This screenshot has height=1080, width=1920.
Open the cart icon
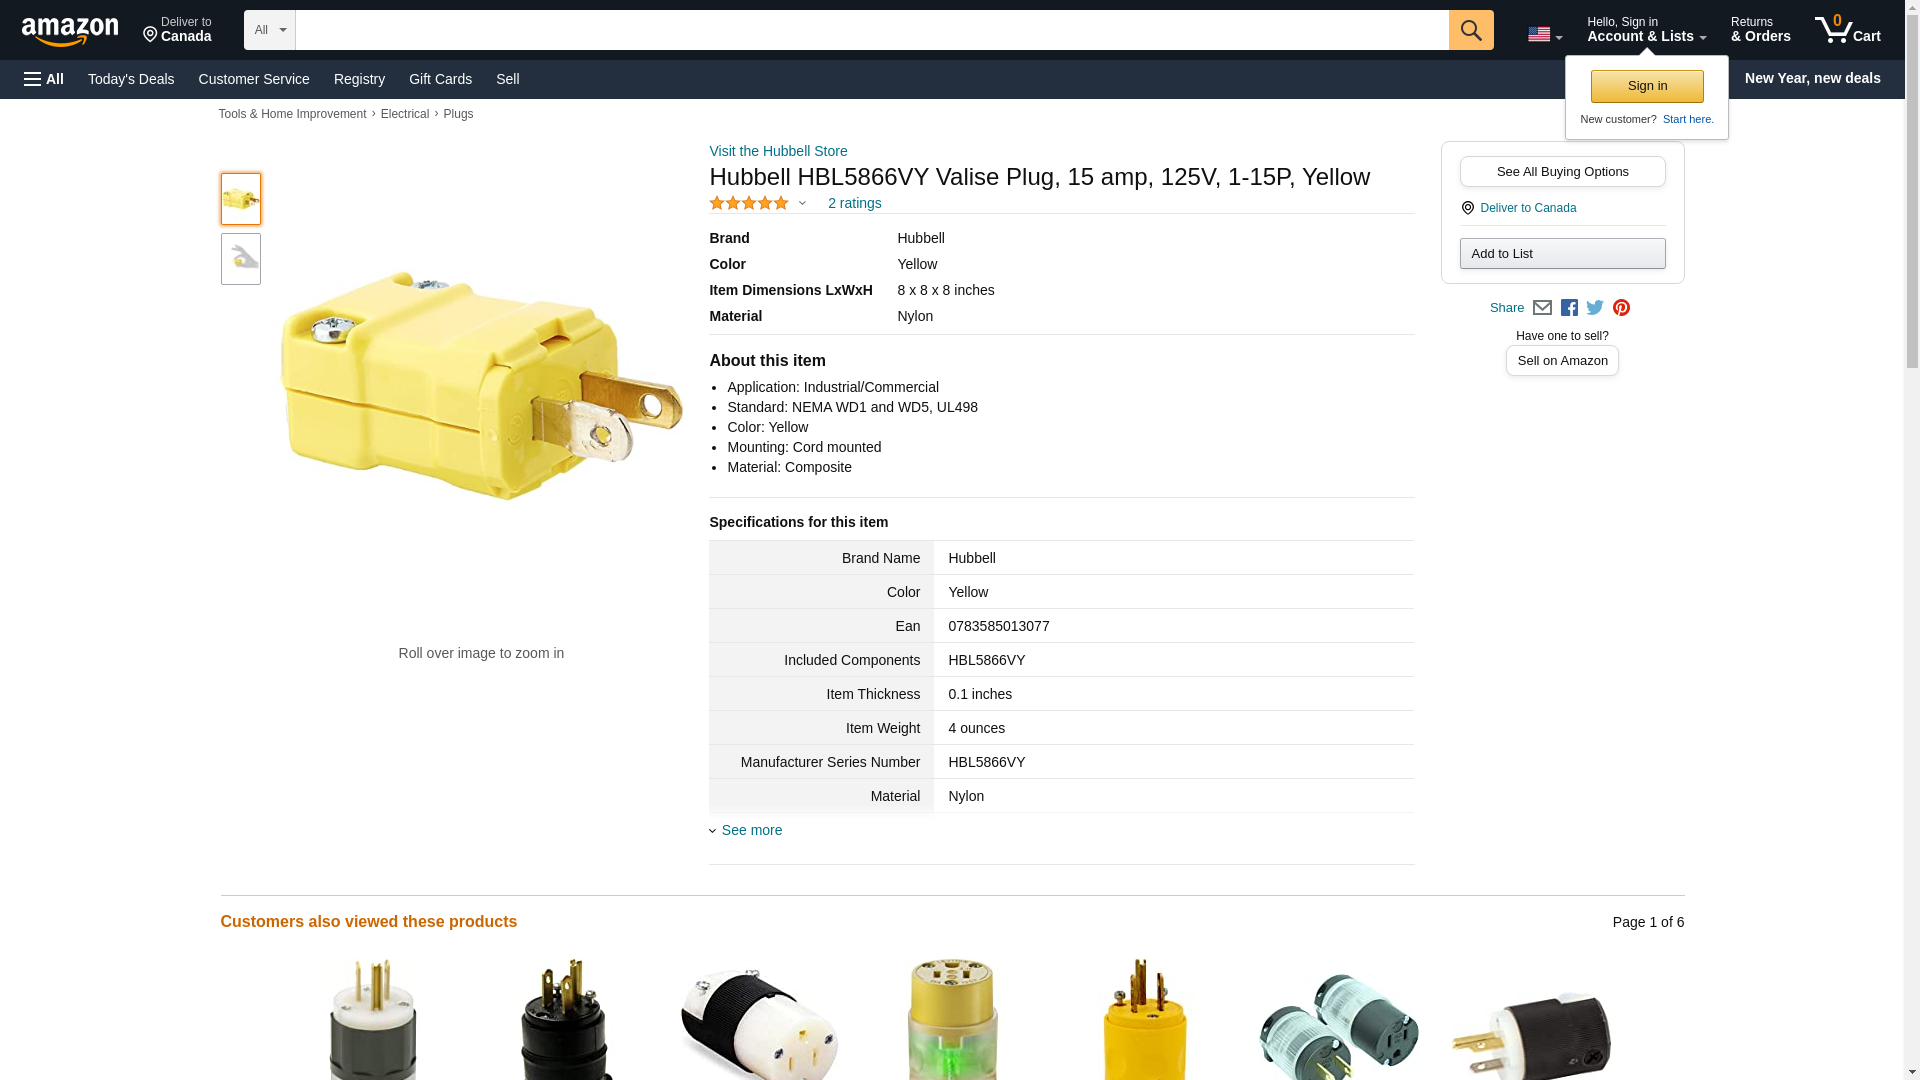pyautogui.click(x=1847, y=30)
